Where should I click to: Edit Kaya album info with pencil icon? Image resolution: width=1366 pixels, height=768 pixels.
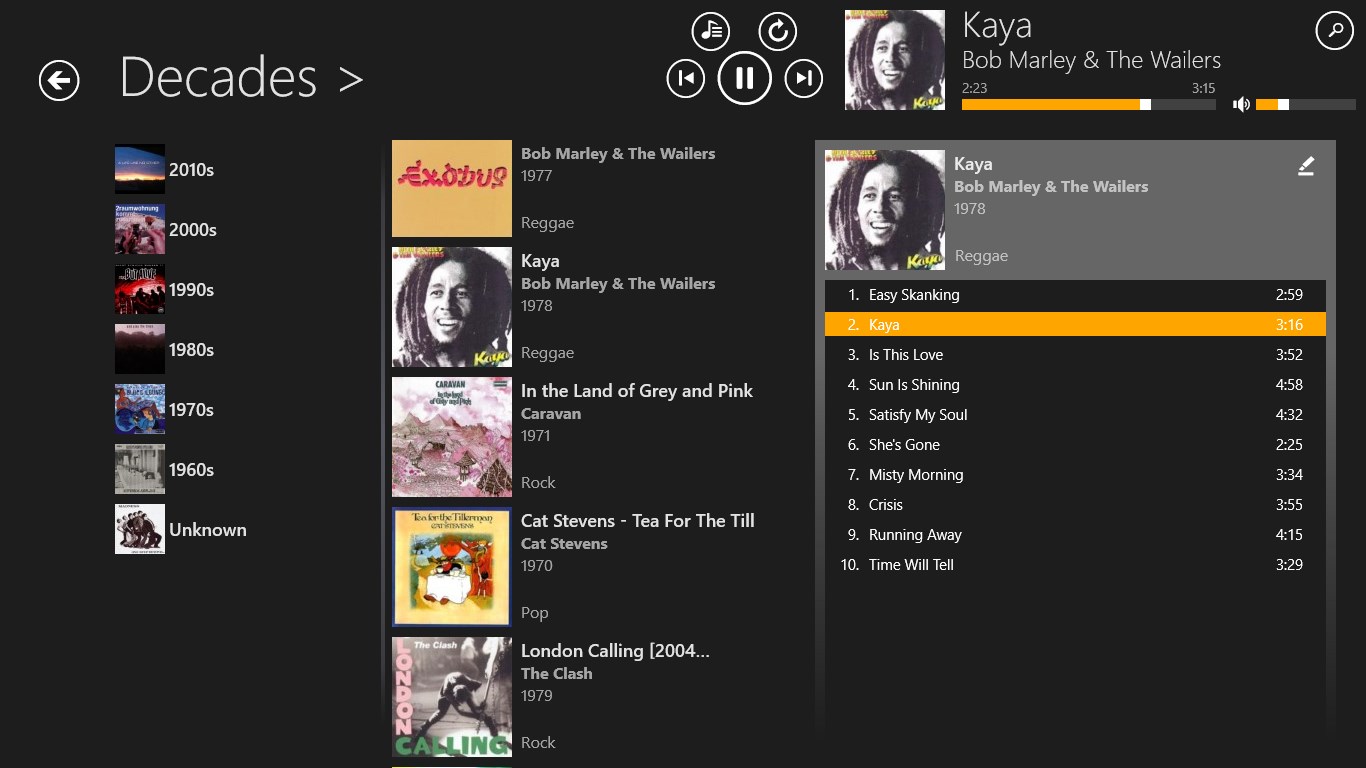click(1306, 167)
